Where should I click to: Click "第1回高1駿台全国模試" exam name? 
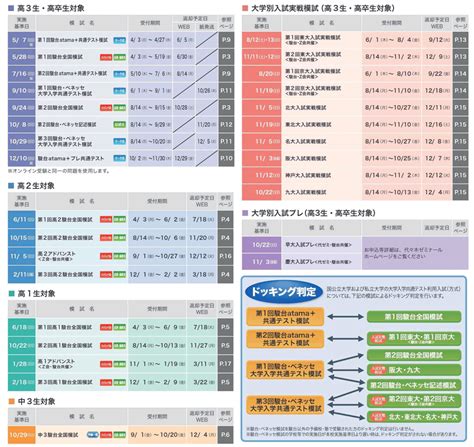pyautogui.click(x=65, y=327)
